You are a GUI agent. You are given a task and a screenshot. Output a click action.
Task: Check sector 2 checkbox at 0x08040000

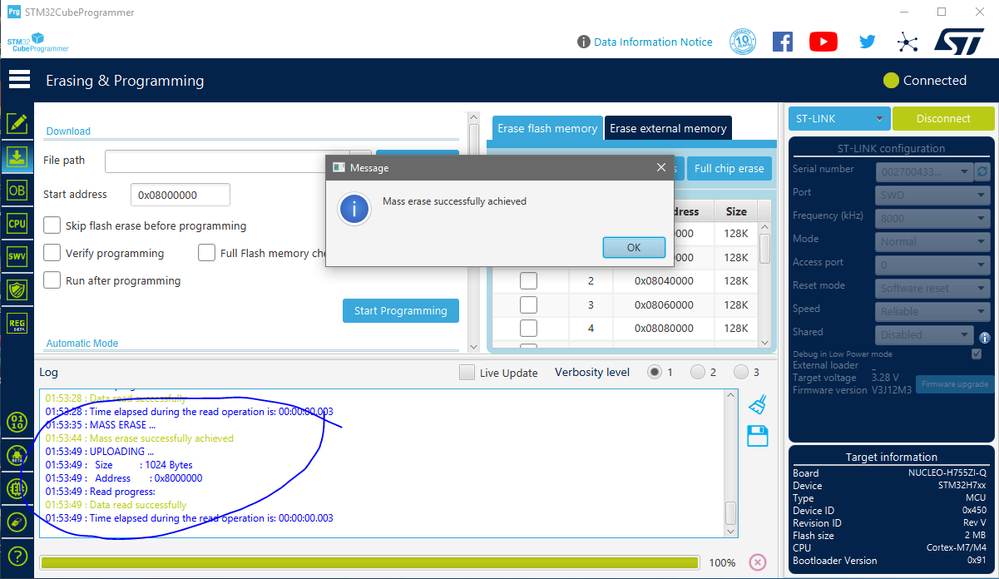click(528, 281)
